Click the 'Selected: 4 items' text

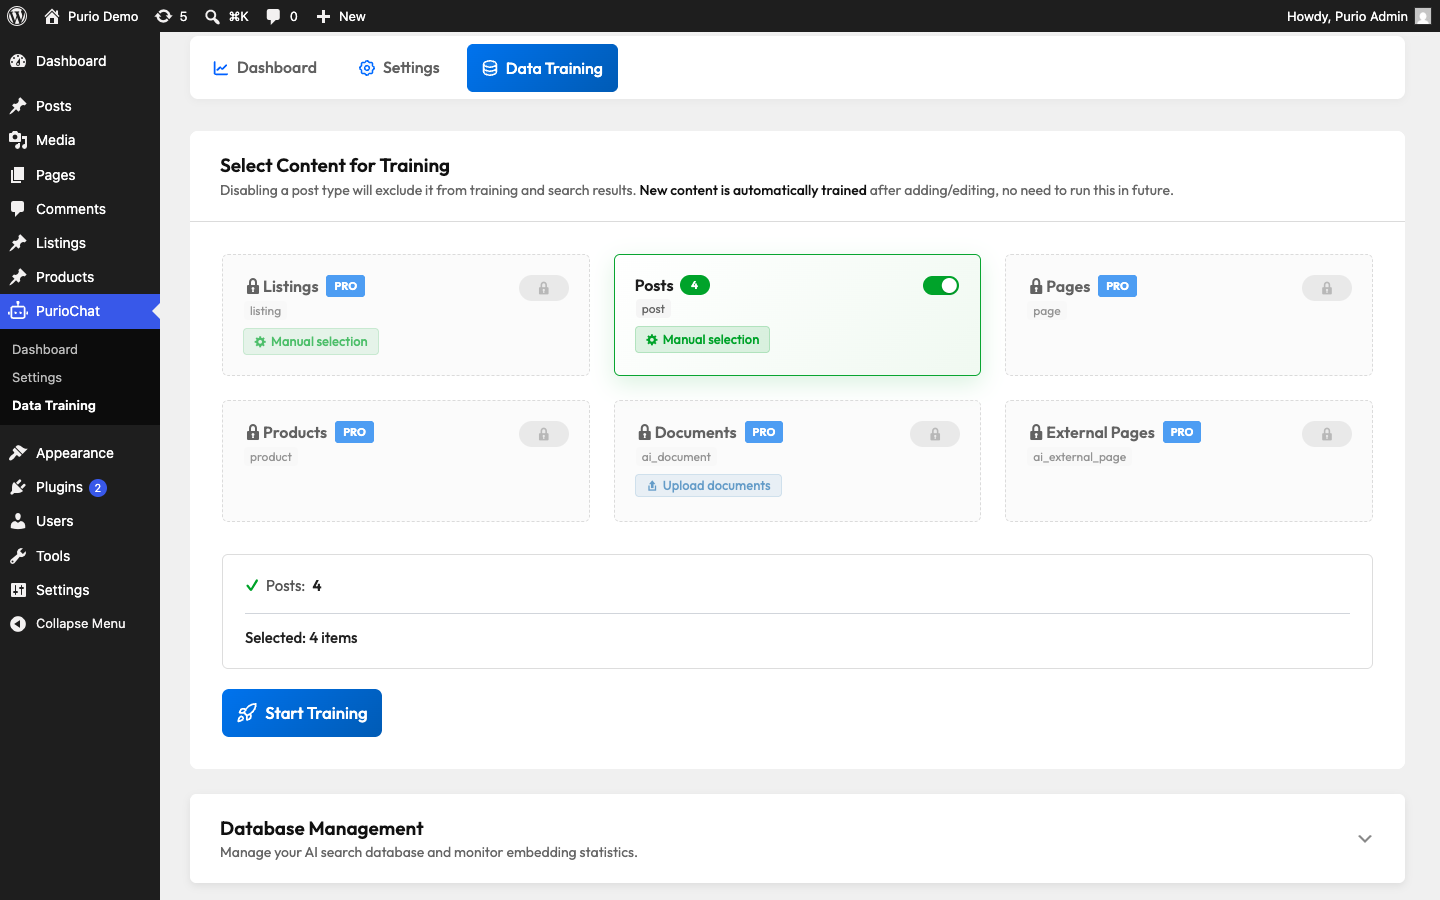point(301,638)
